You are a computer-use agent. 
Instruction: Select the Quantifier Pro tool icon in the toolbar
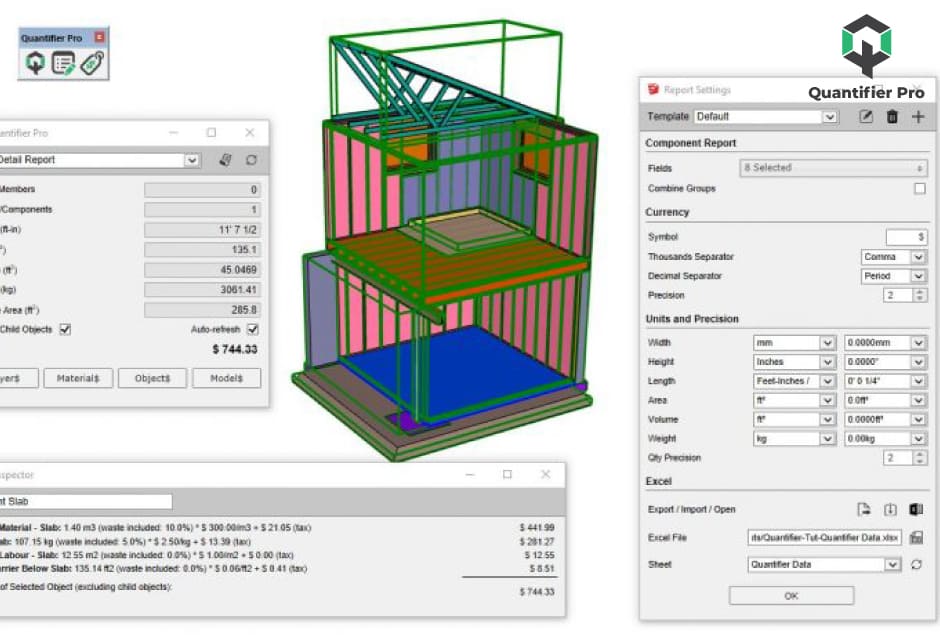(x=35, y=63)
